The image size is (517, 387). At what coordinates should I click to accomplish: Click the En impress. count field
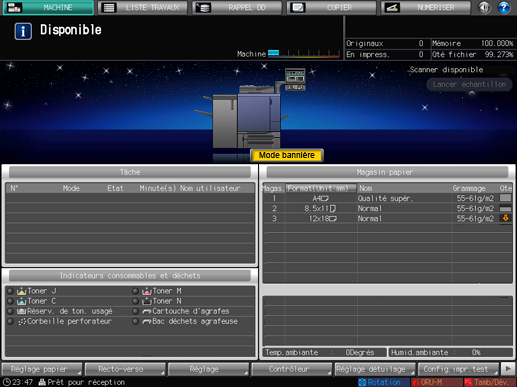pyautogui.click(x=386, y=54)
